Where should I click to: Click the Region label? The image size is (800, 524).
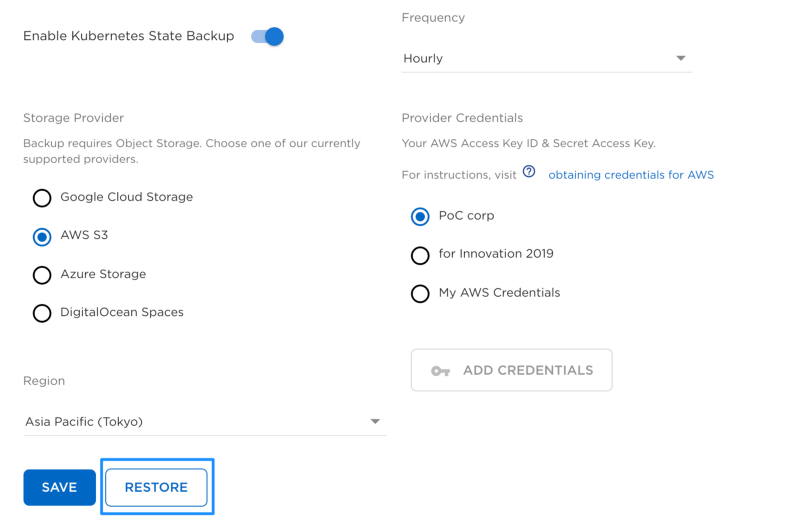[44, 381]
